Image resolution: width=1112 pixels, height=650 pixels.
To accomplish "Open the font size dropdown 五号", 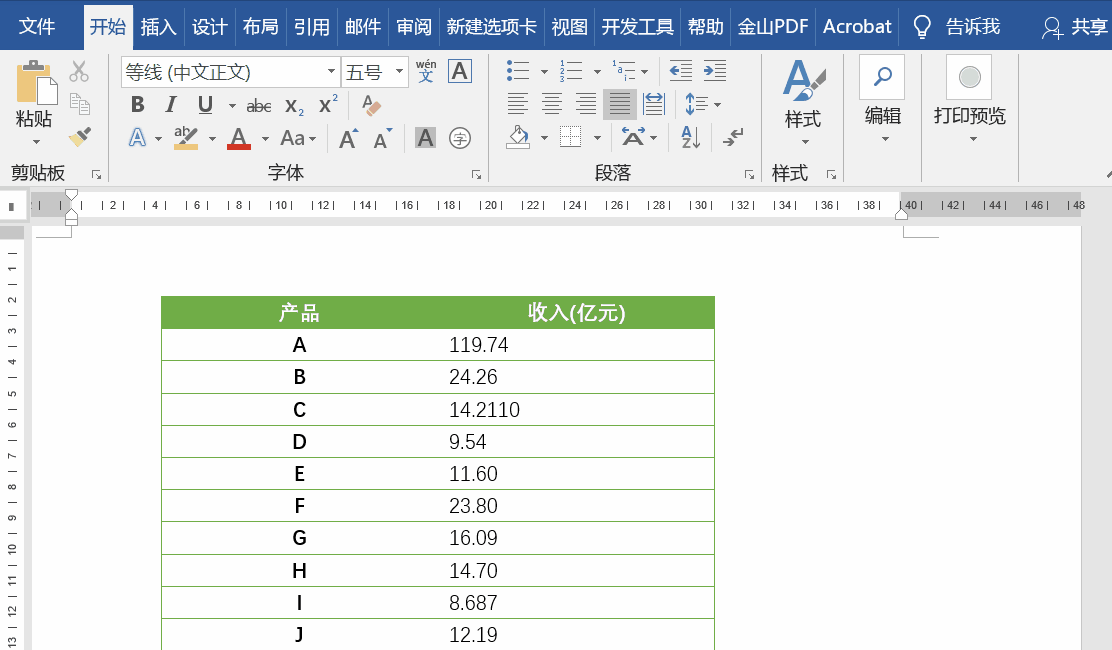I will pyautogui.click(x=400, y=72).
